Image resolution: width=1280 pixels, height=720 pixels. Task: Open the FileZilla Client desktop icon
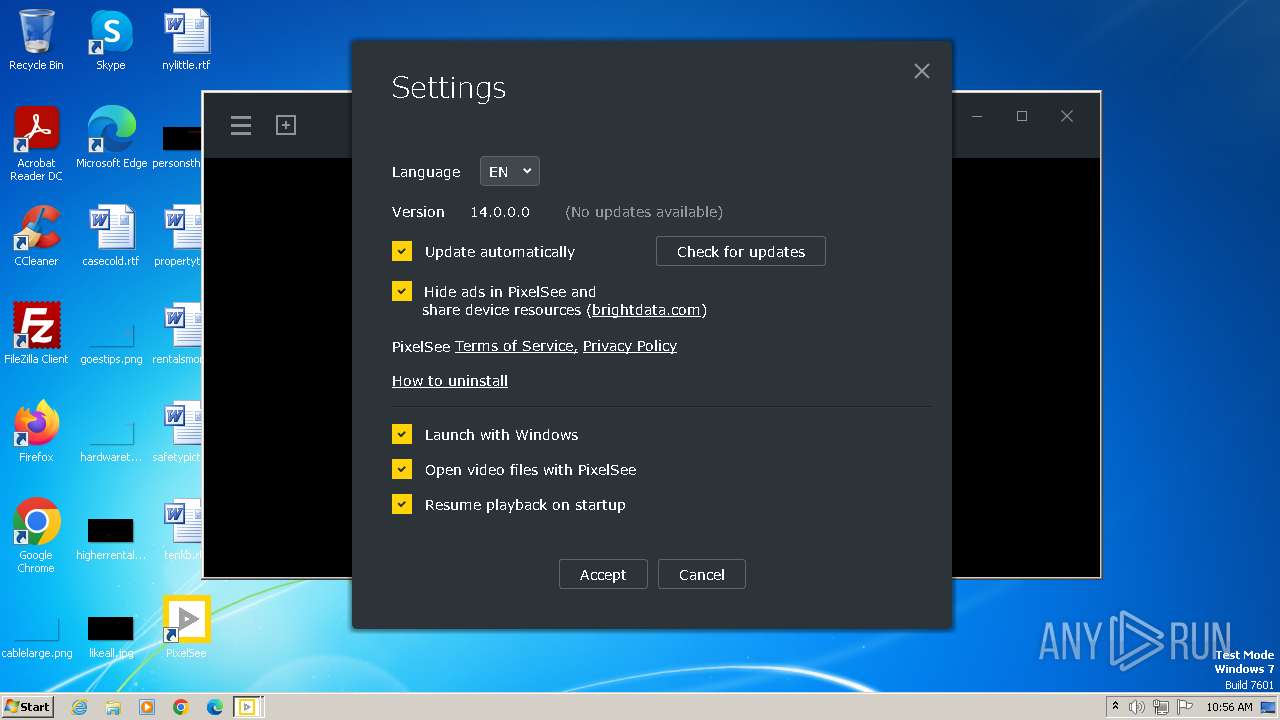(36, 334)
